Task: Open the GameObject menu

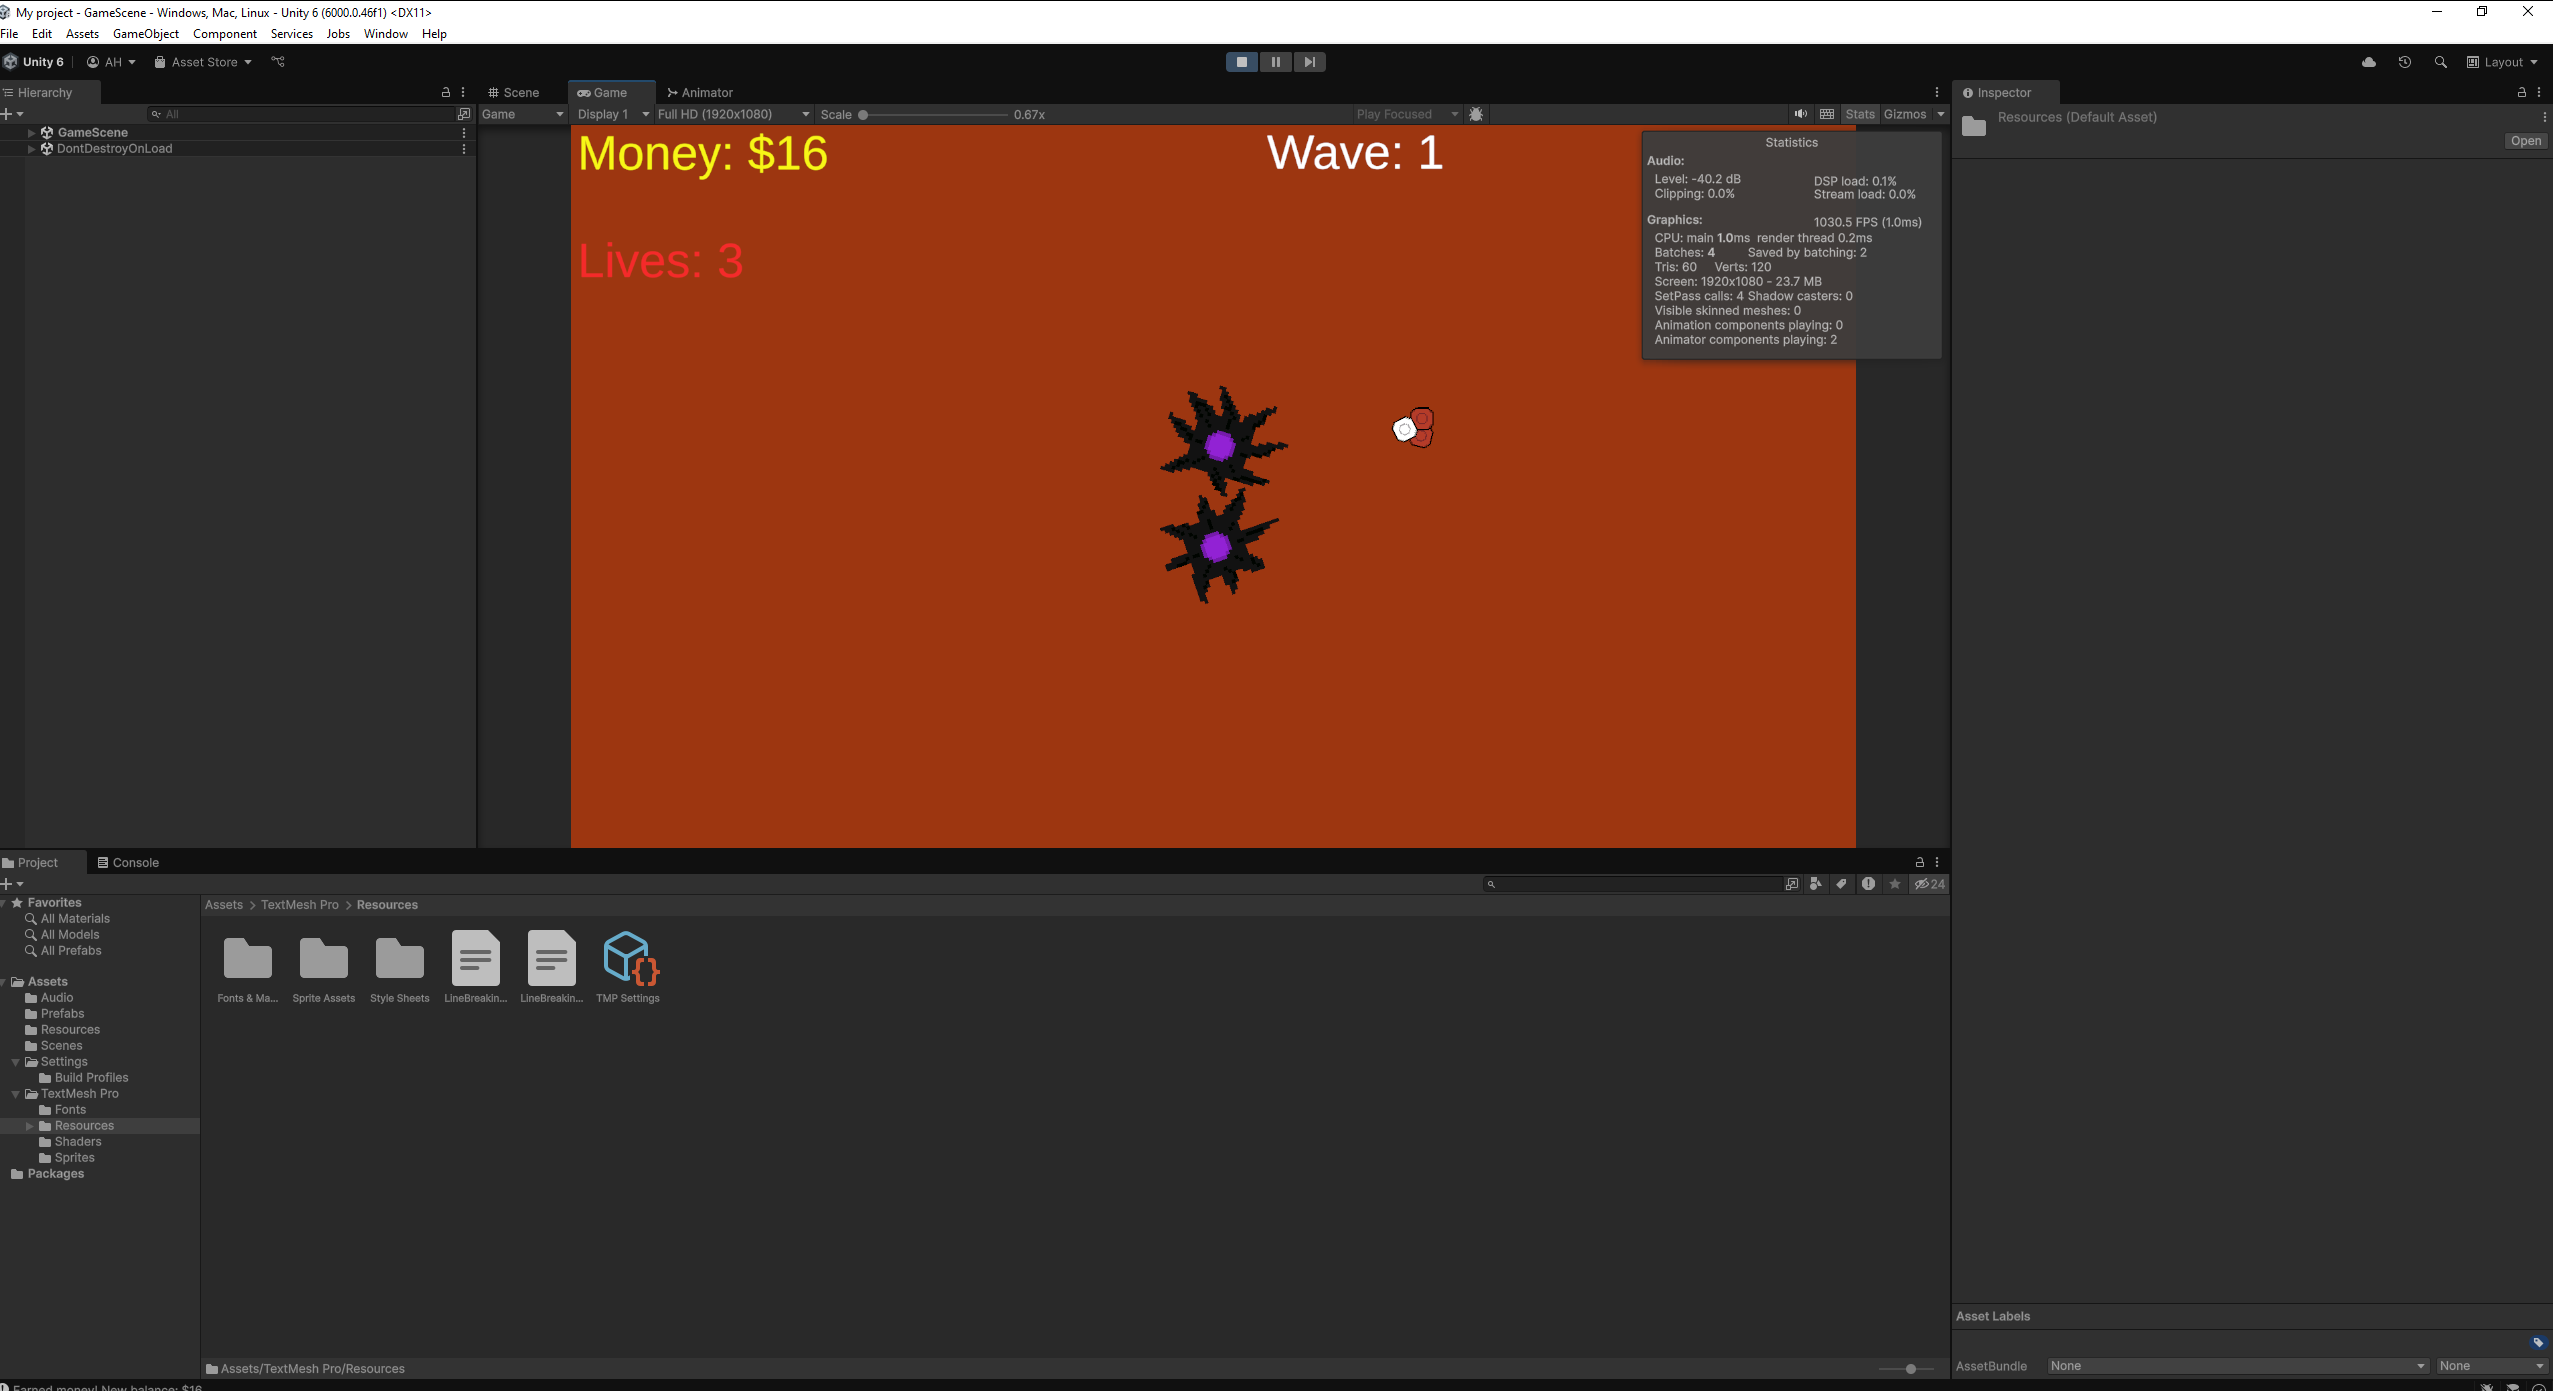Action: click(x=146, y=33)
